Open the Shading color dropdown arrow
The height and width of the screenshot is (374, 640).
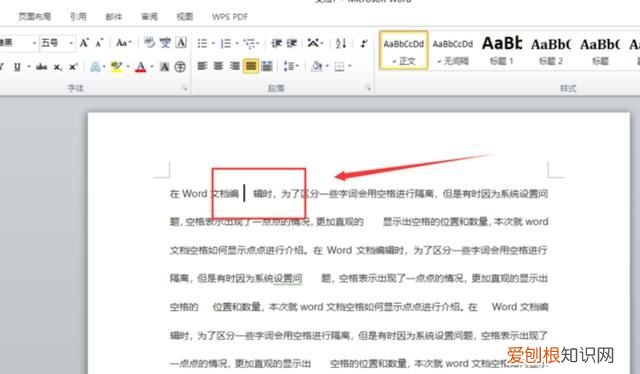pyautogui.click(x=327, y=66)
